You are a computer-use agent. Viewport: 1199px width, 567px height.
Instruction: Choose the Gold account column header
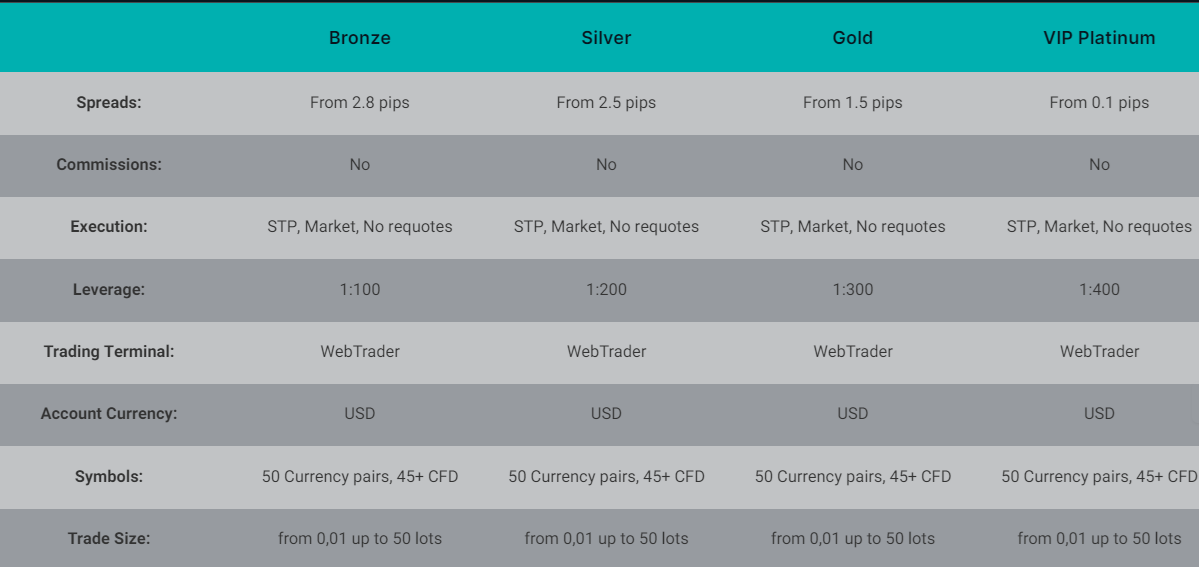[x=853, y=38]
